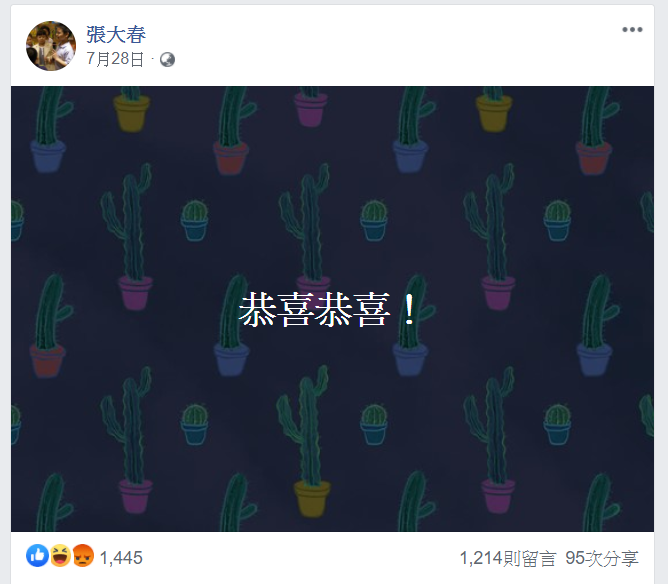The height and width of the screenshot is (584, 668).
Task: Click the blue thumbs-up Like reaction icon
Action: click(x=37, y=555)
